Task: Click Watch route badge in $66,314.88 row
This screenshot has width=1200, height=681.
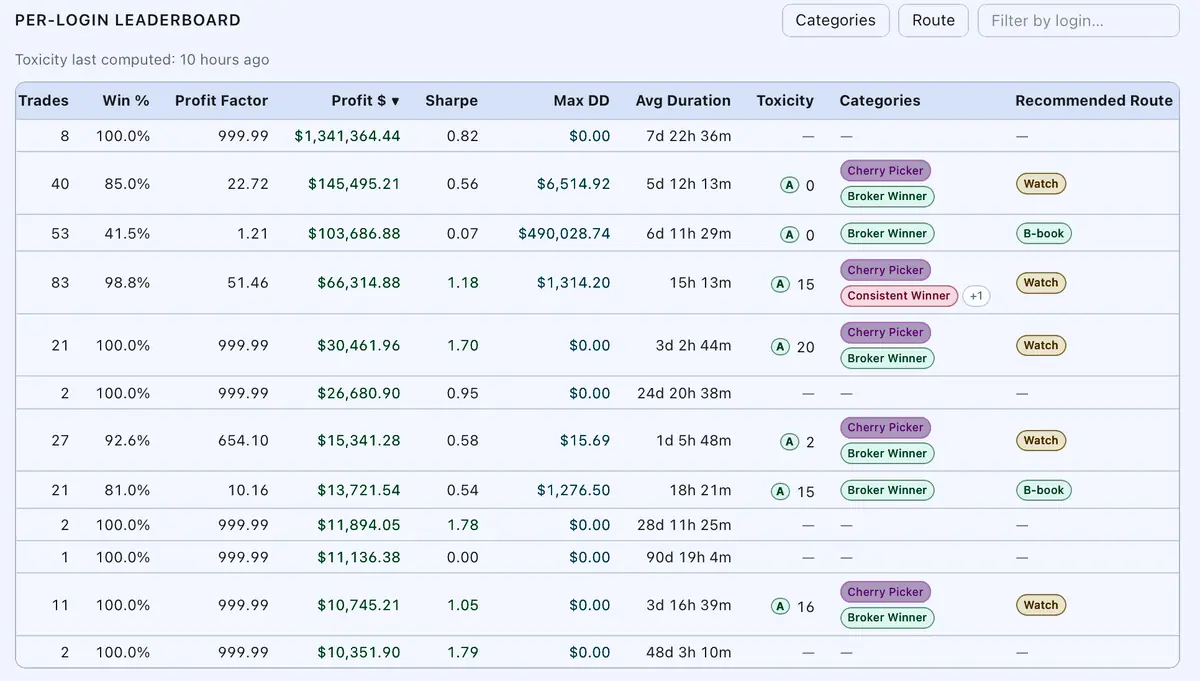Action: (x=1041, y=283)
